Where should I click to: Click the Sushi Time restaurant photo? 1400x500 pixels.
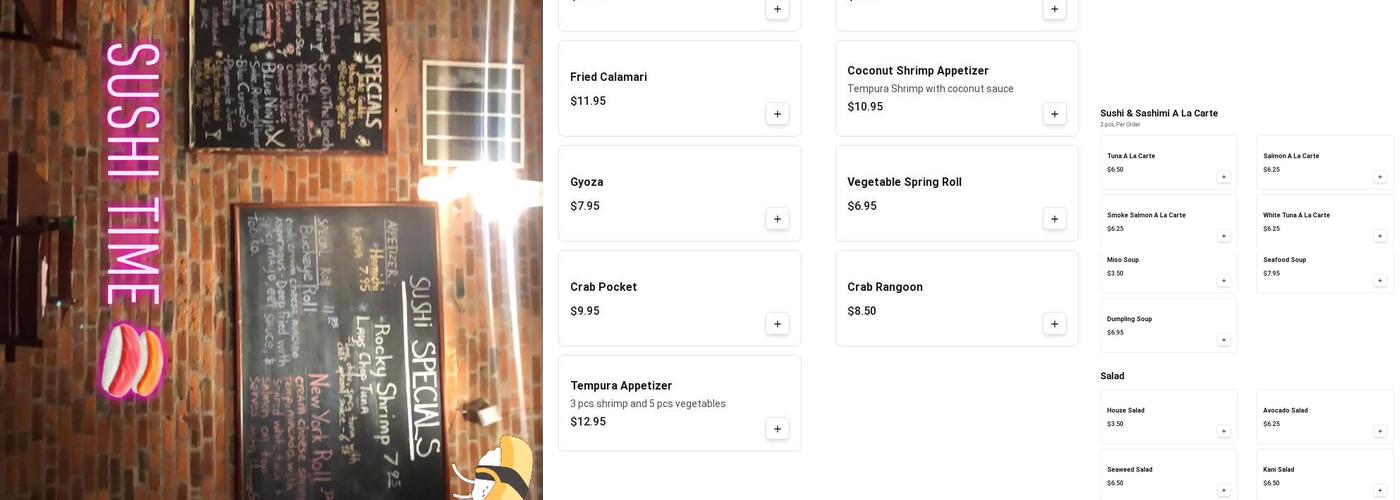tap(271, 250)
